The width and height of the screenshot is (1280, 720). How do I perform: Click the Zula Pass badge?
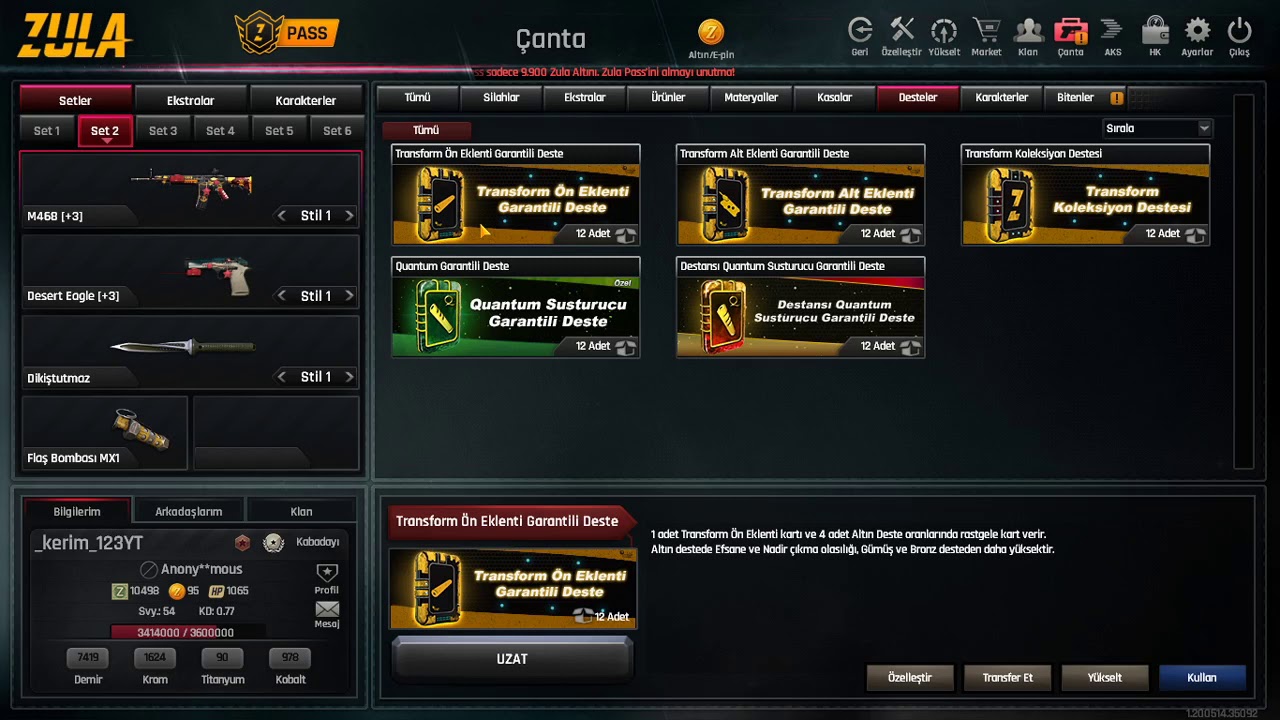tap(288, 32)
